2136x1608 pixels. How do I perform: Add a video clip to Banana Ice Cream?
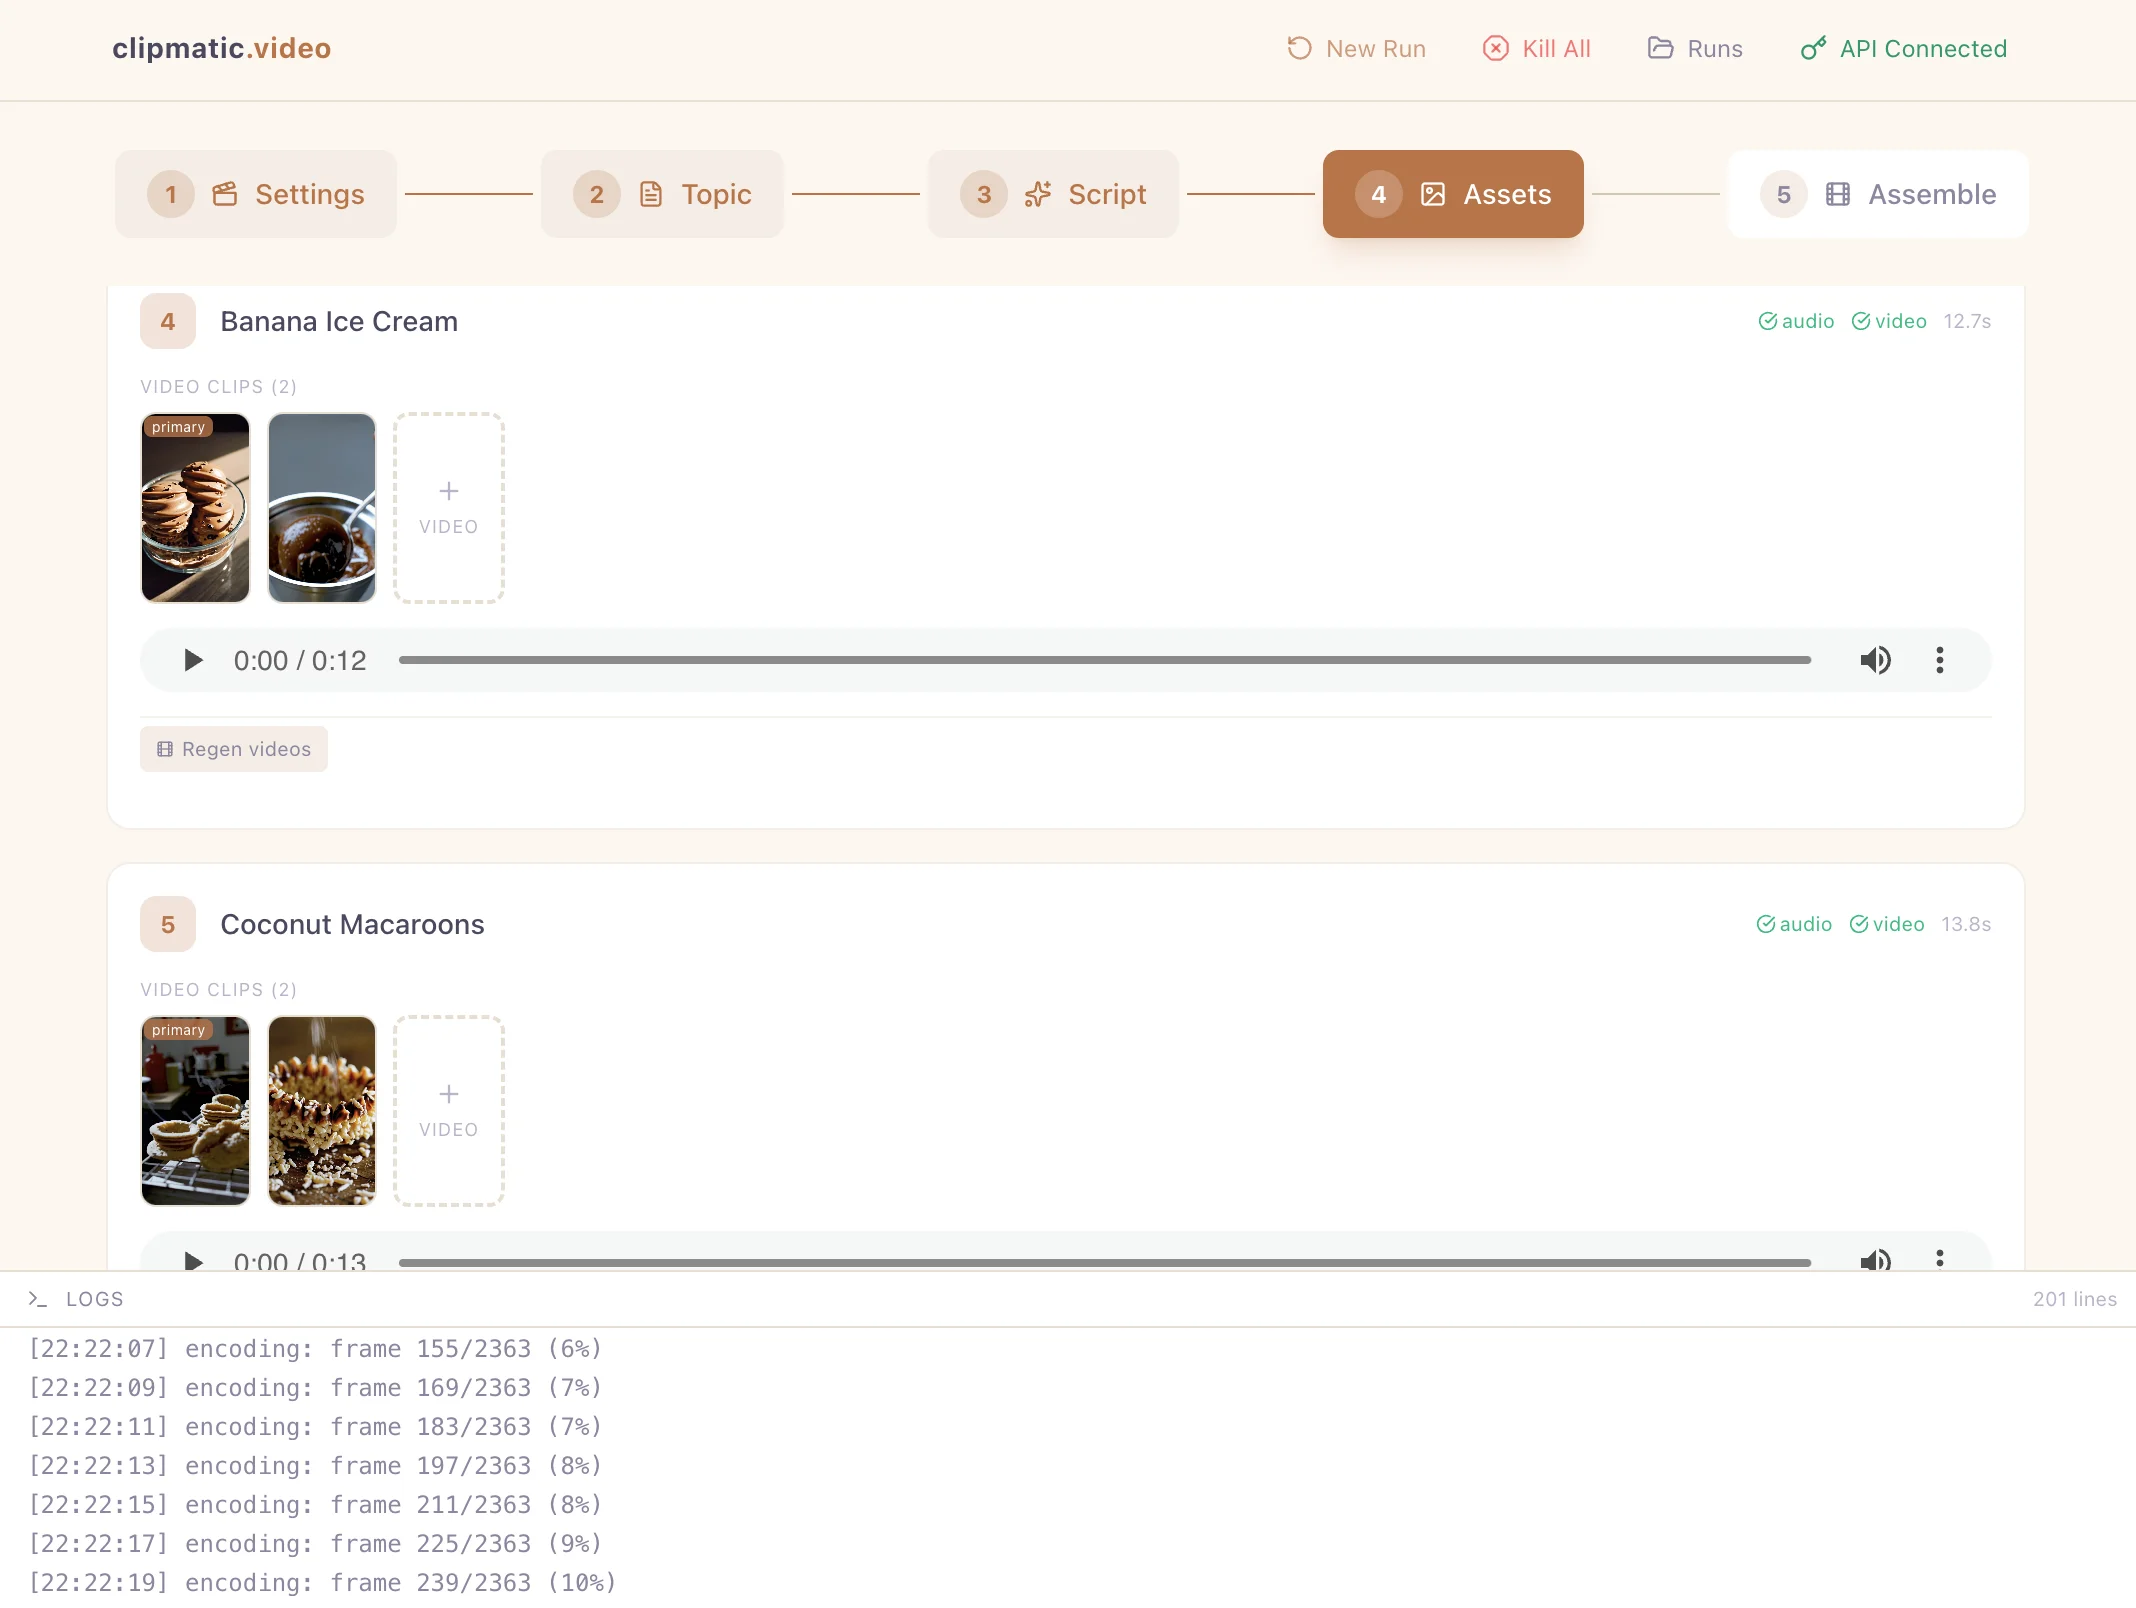pos(449,508)
